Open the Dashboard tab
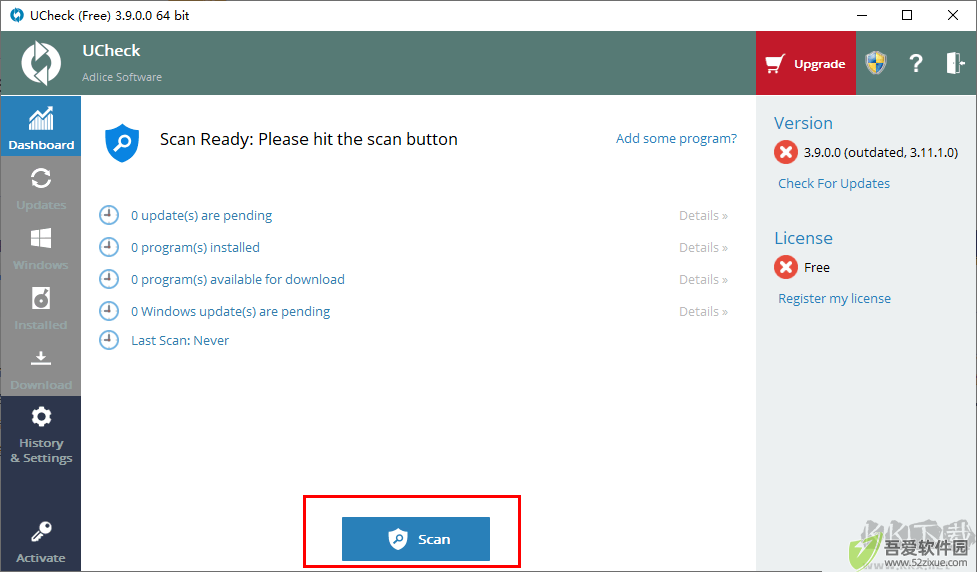This screenshot has height=572, width=977. click(41, 126)
